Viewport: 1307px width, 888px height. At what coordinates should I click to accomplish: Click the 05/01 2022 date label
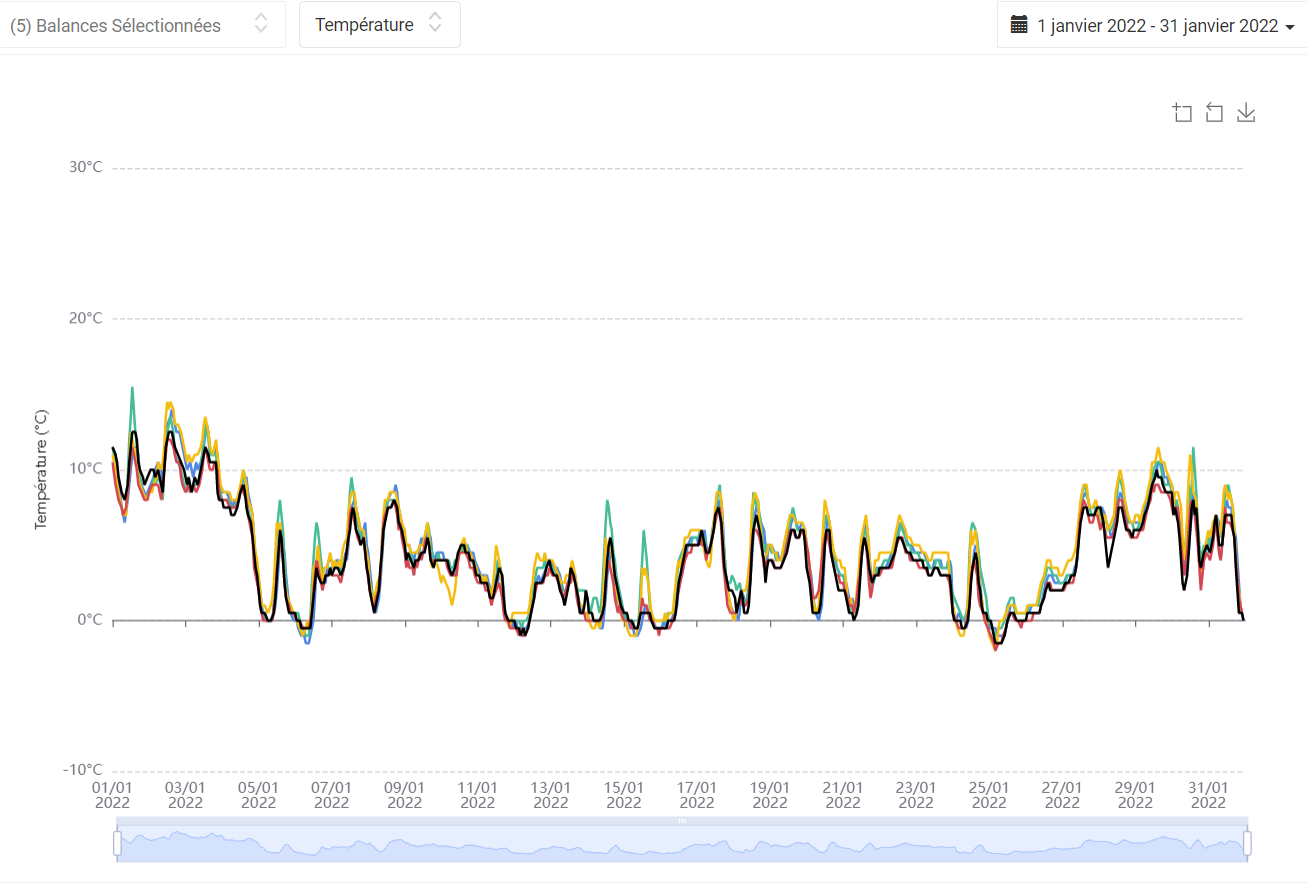258,795
